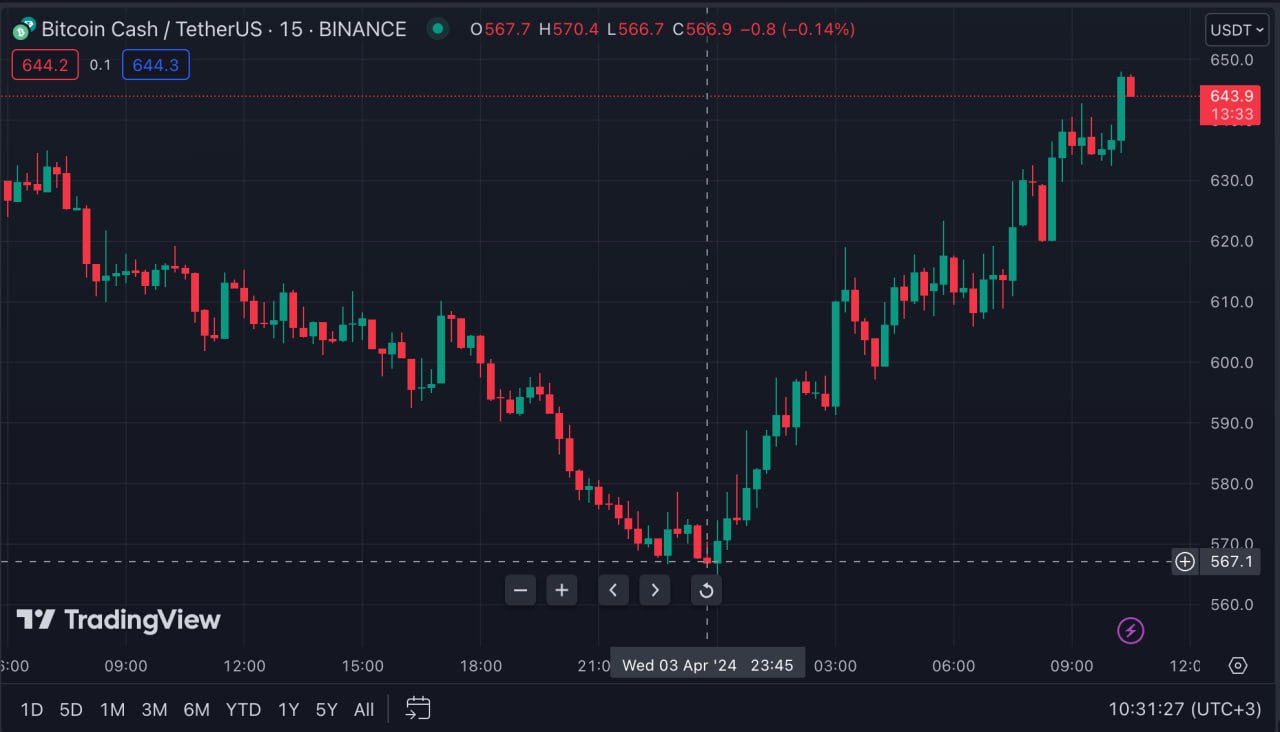1280x732 pixels.
Task: Select the YTD time range
Action: (243, 709)
